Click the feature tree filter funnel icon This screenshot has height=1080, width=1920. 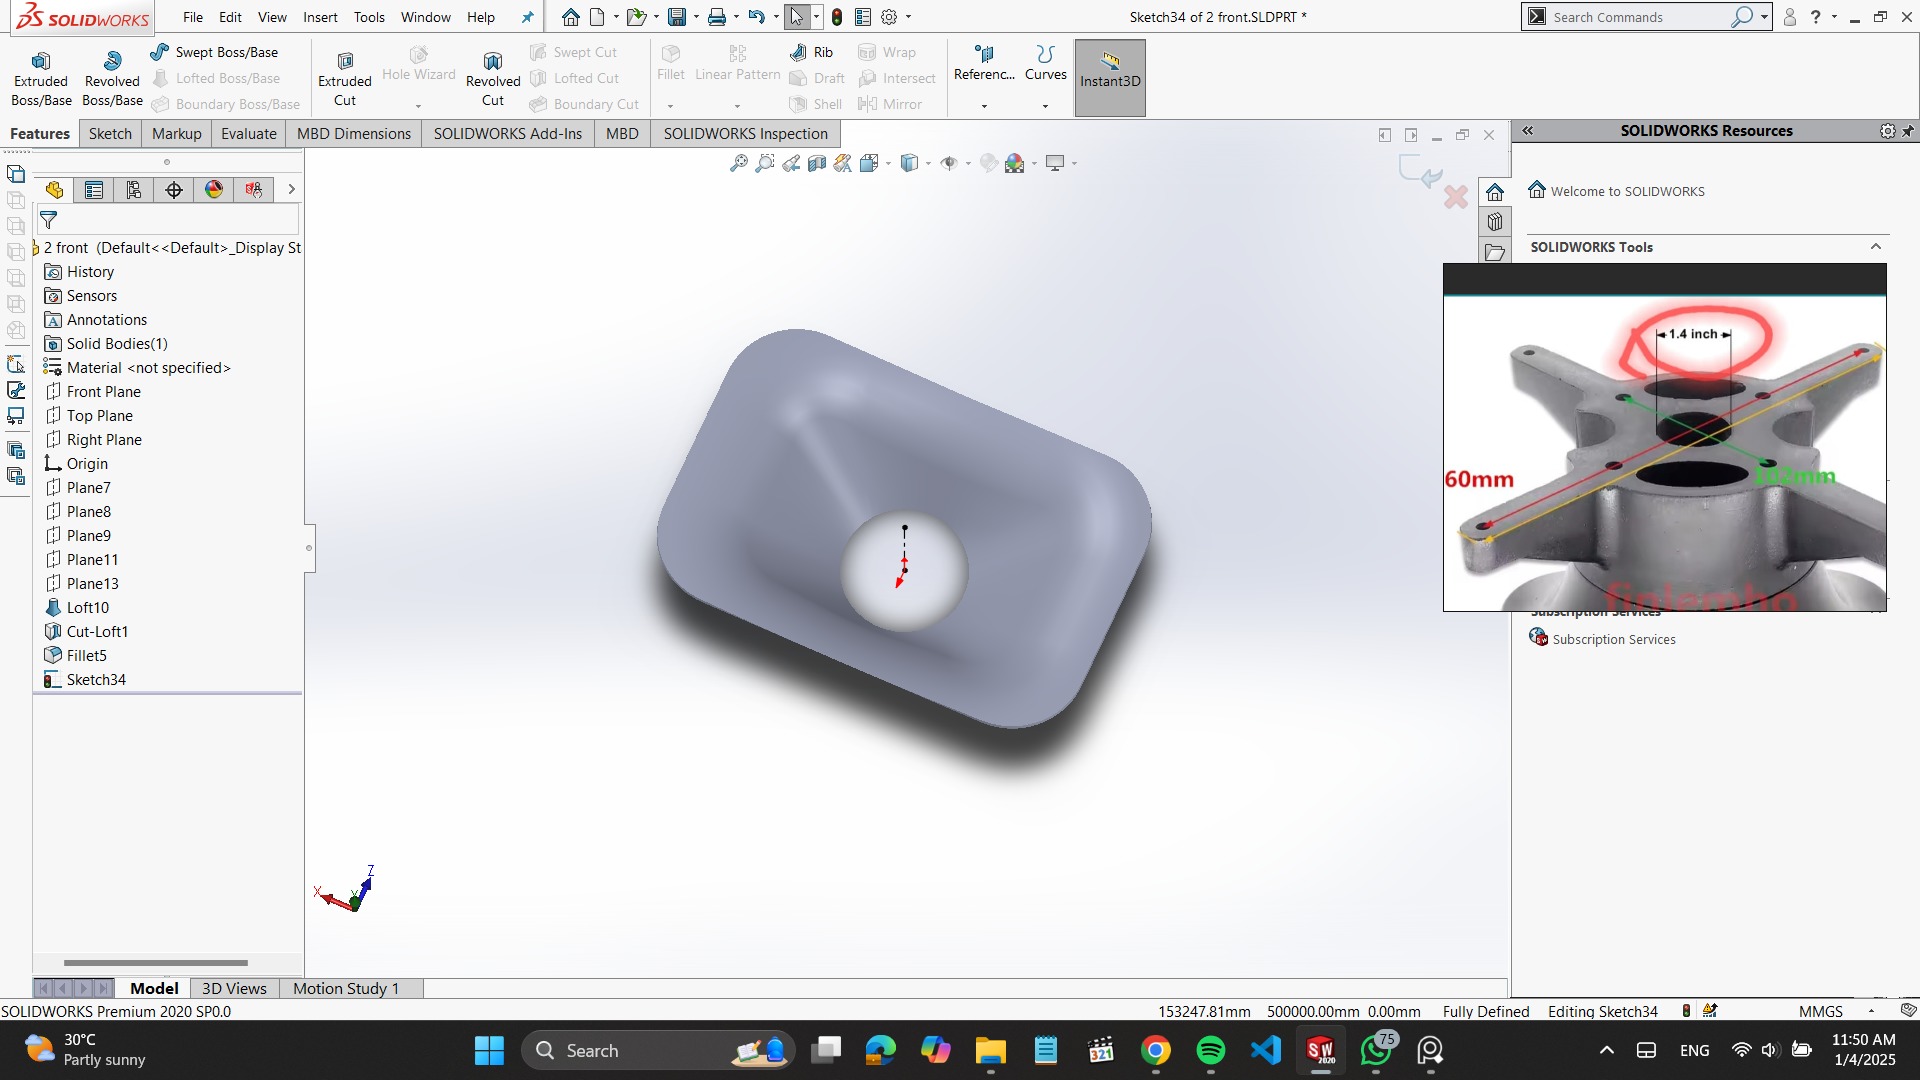[x=48, y=220]
